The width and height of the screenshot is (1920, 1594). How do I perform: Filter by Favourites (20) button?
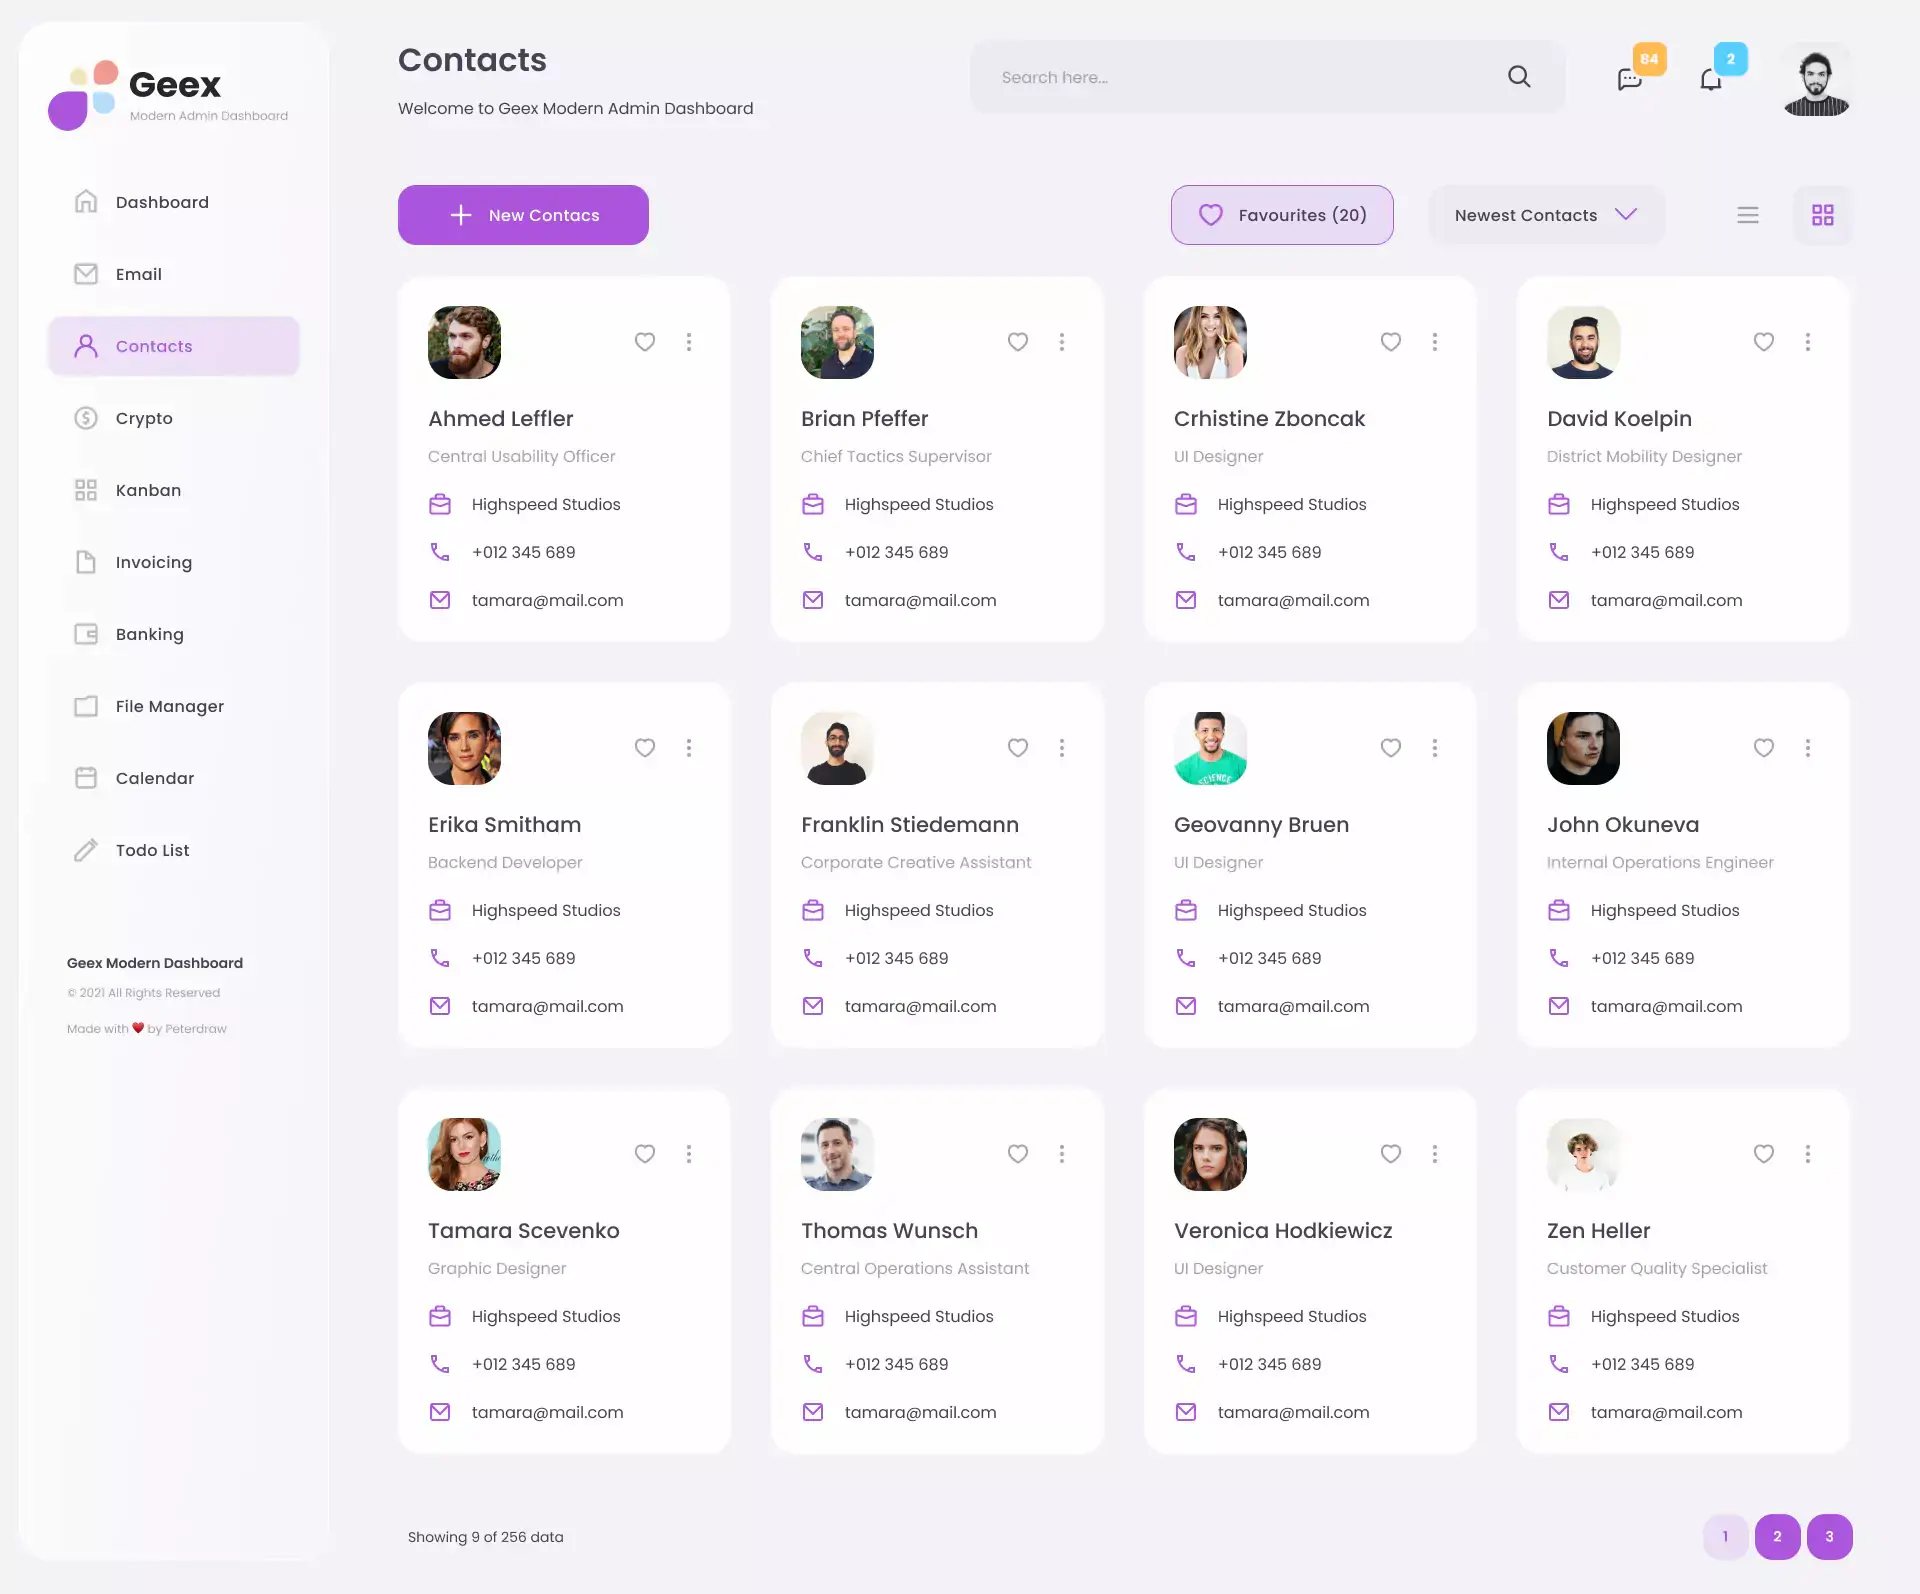pos(1282,215)
